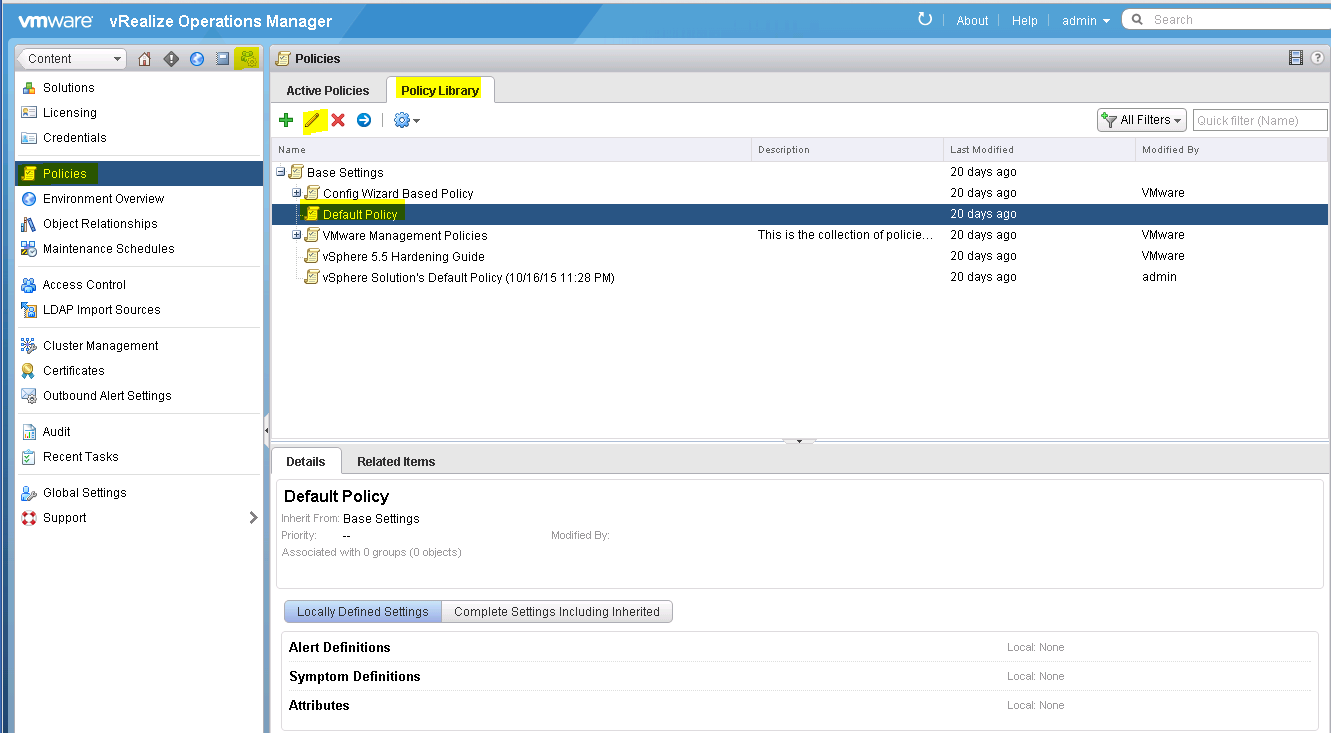Open the gear actions dropdown
The height and width of the screenshot is (733, 1331).
pos(406,120)
